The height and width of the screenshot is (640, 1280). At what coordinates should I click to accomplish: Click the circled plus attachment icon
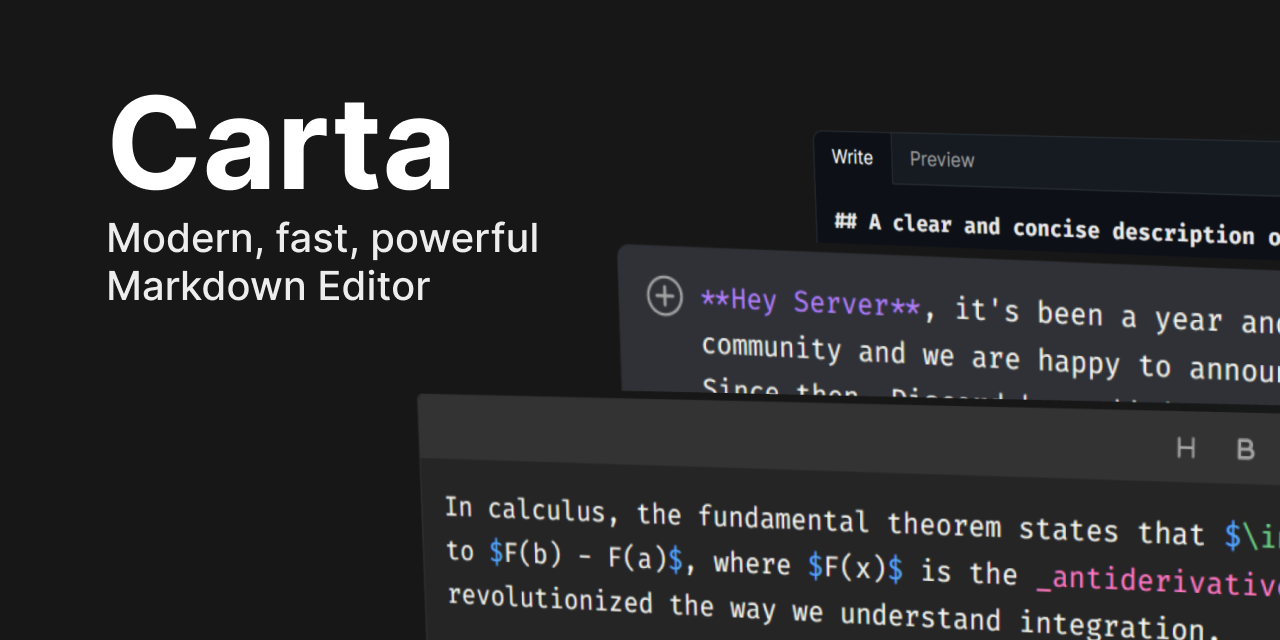click(665, 297)
